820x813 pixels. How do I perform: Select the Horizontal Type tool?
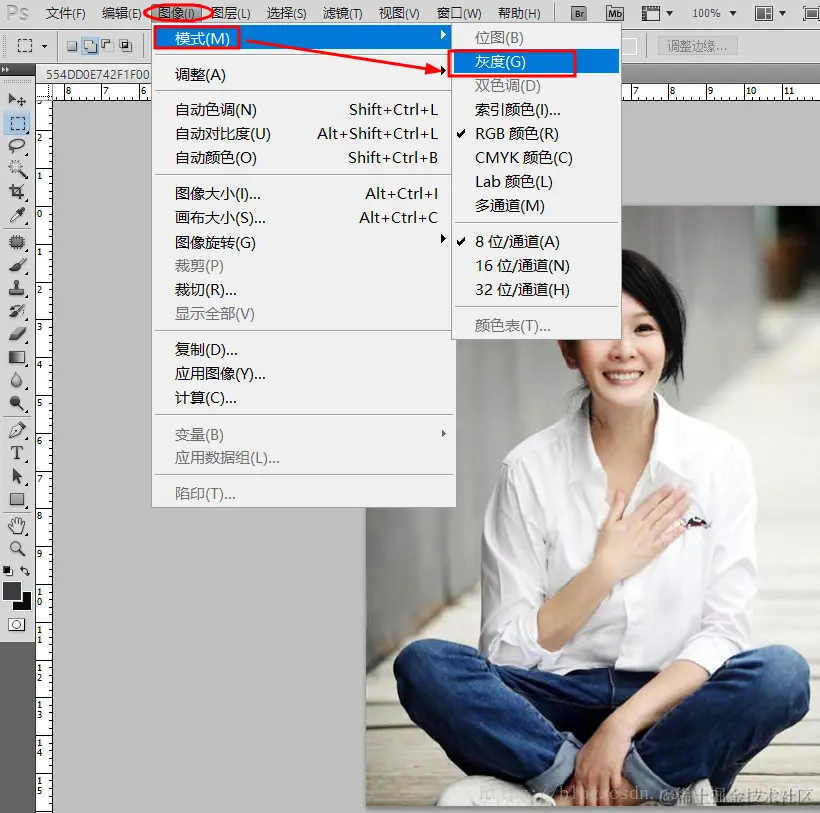pyautogui.click(x=17, y=453)
